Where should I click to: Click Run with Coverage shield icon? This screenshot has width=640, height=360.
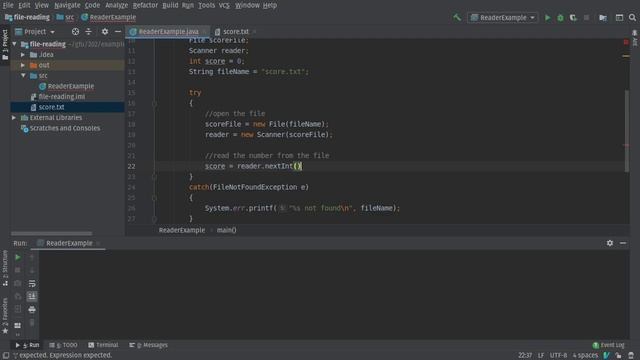click(x=573, y=18)
